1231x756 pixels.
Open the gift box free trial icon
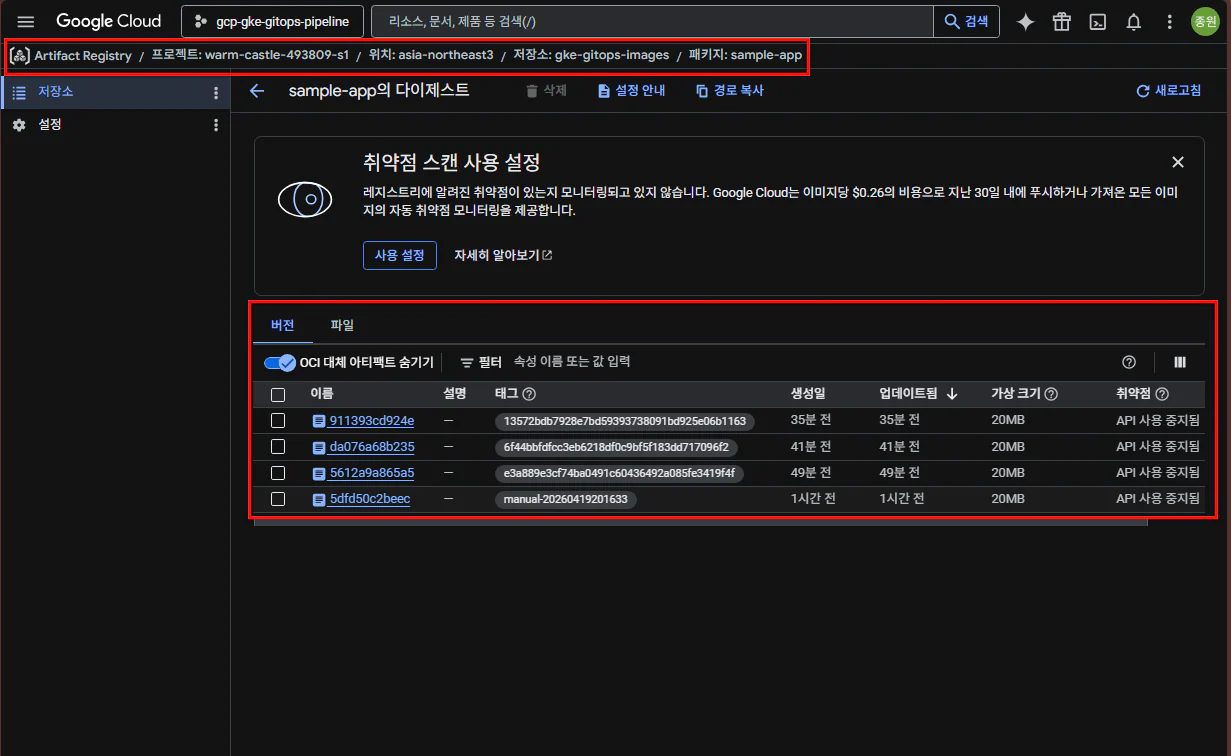point(1061,22)
